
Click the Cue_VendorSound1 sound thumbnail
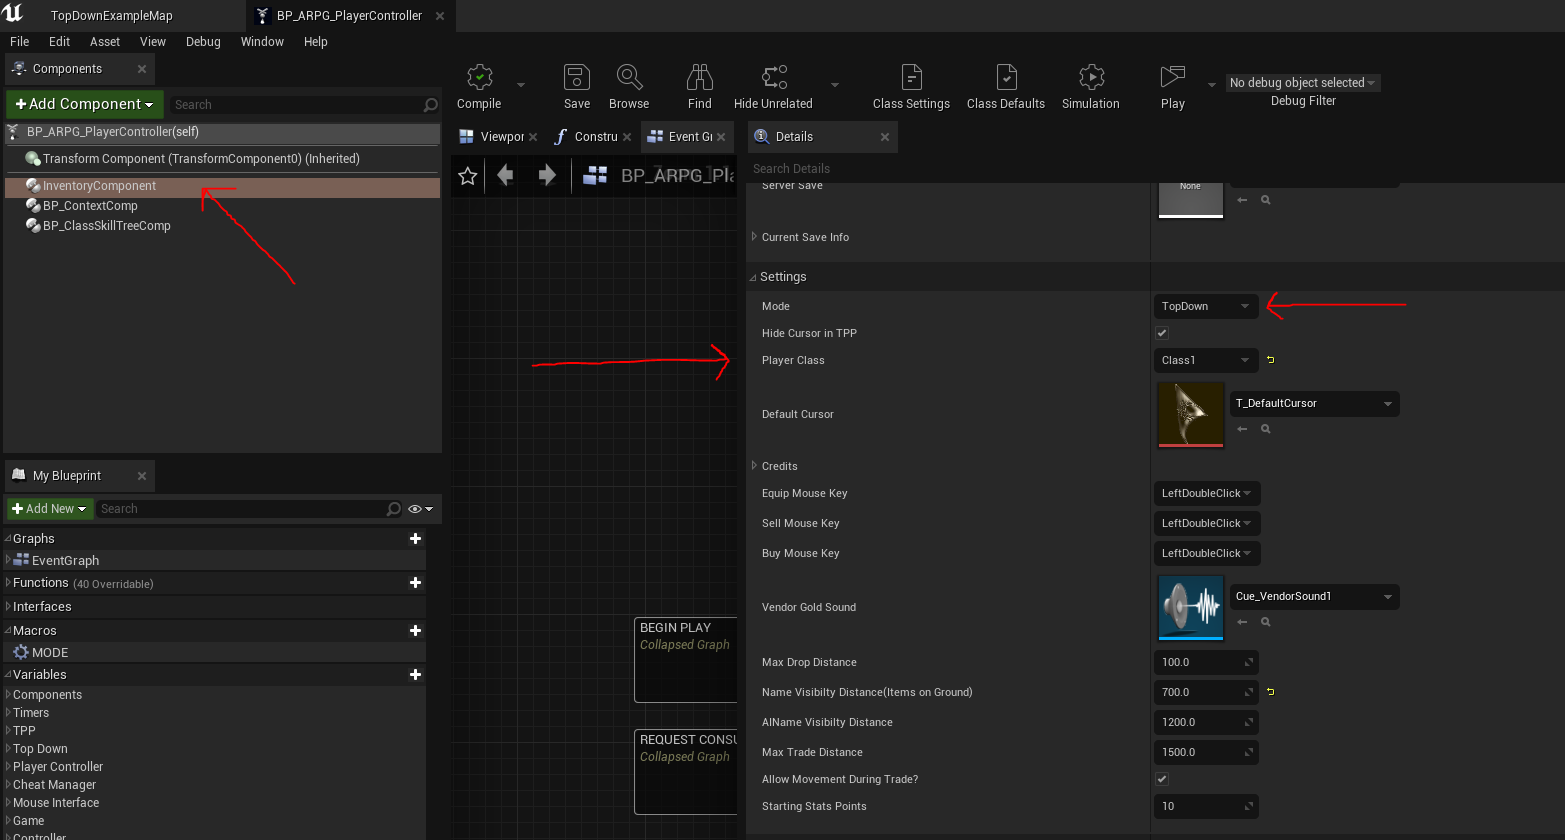[1190, 607]
